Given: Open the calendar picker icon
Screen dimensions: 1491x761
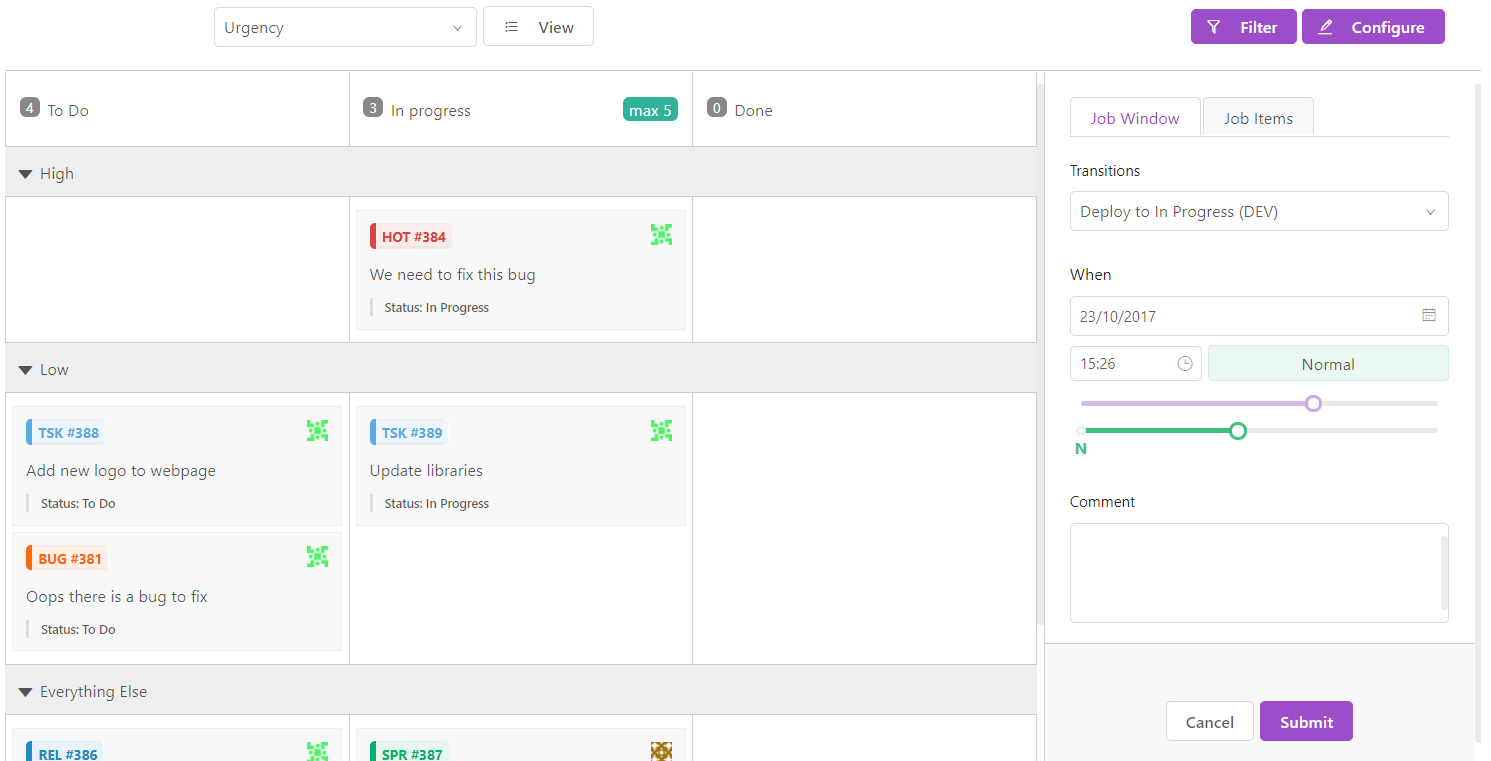Looking at the screenshot, I should 1429,315.
